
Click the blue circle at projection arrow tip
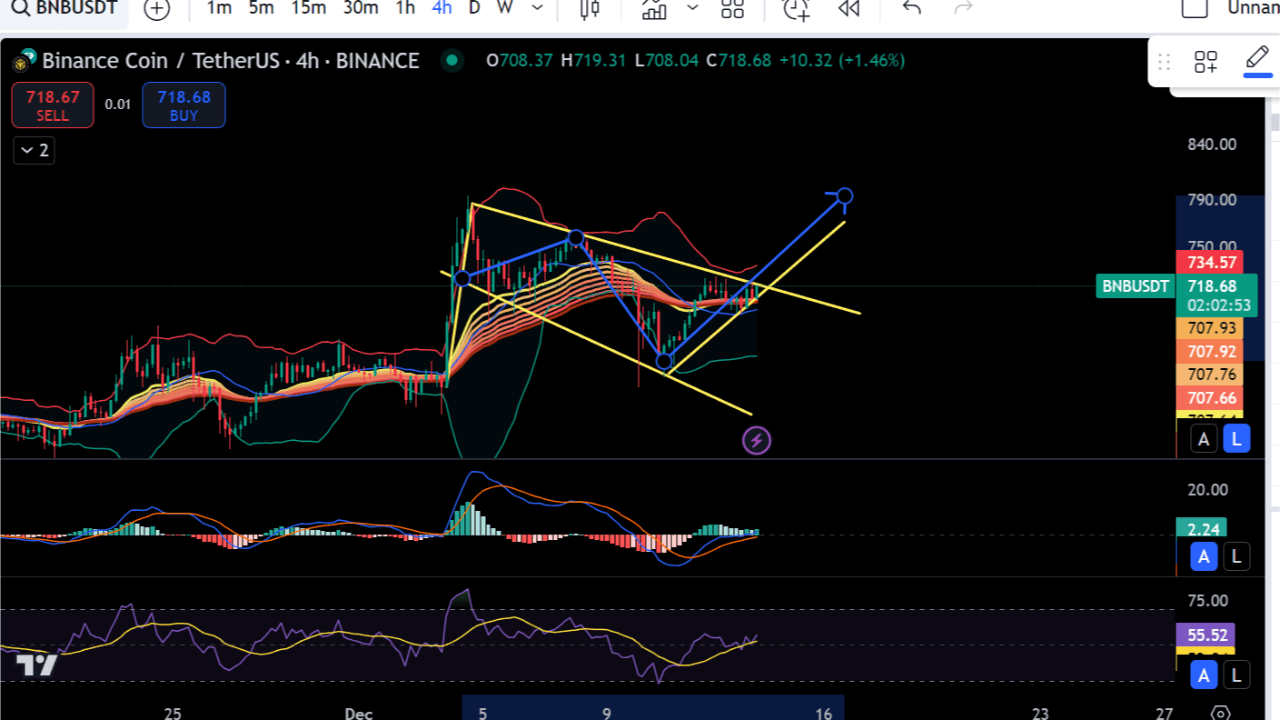(x=845, y=196)
